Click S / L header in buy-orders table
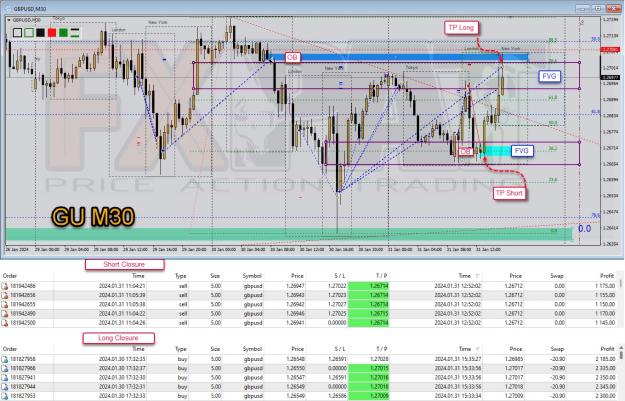The image size is (625, 401). [340, 349]
